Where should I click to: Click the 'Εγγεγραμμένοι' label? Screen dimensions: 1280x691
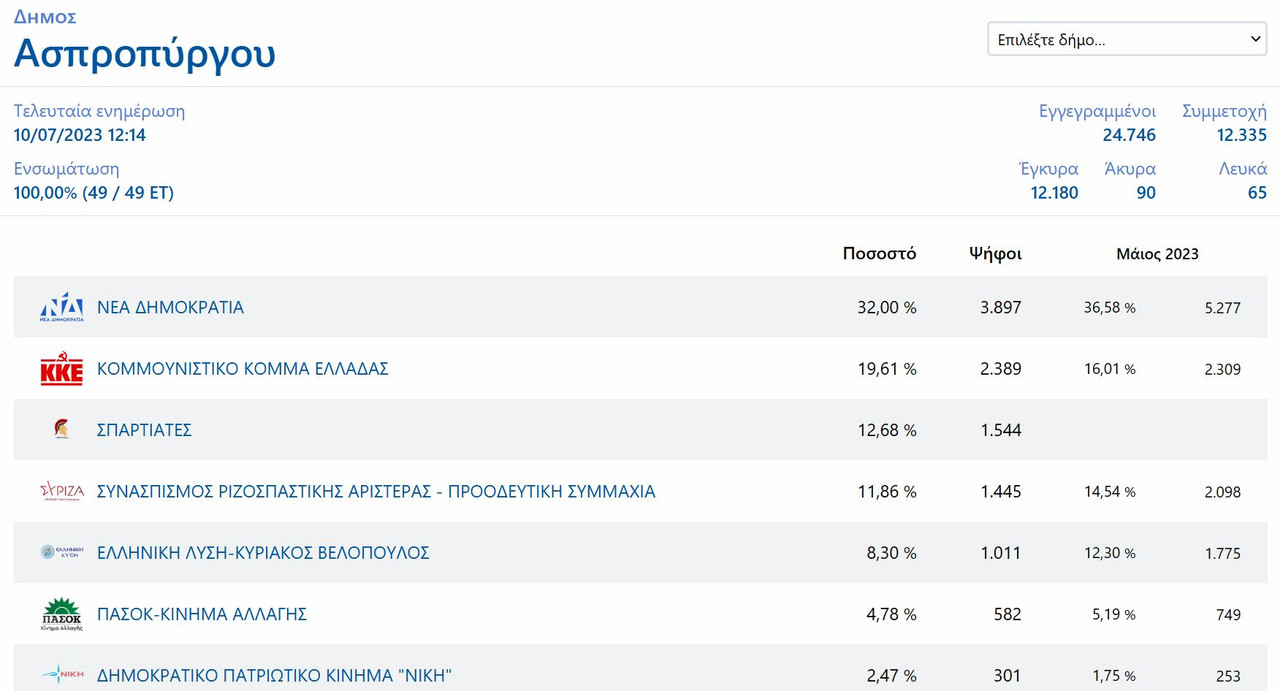click(x=1097, y=111)
